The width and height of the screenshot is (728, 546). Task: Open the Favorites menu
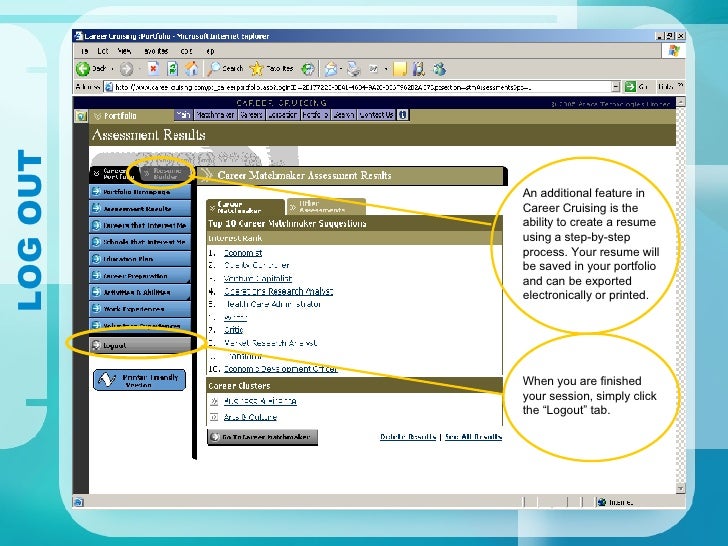tap(156, 51)
